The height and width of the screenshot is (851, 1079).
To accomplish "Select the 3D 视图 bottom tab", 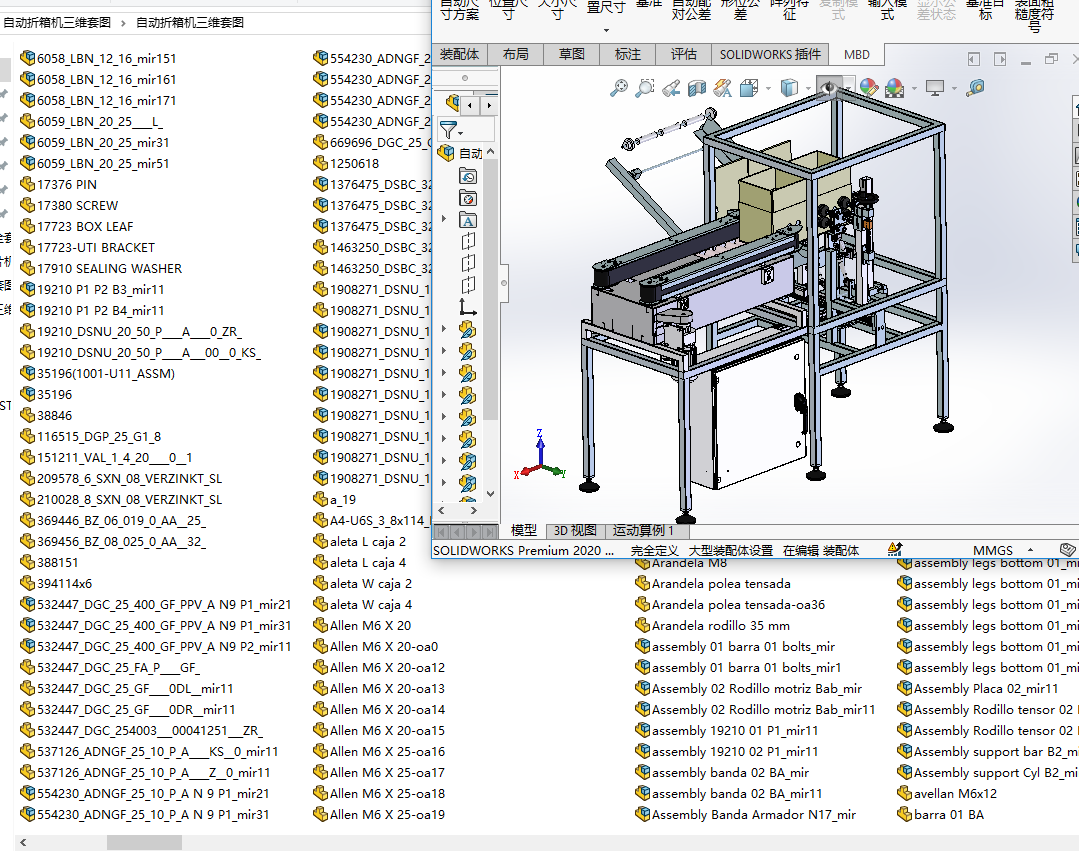I will (575, 530).
